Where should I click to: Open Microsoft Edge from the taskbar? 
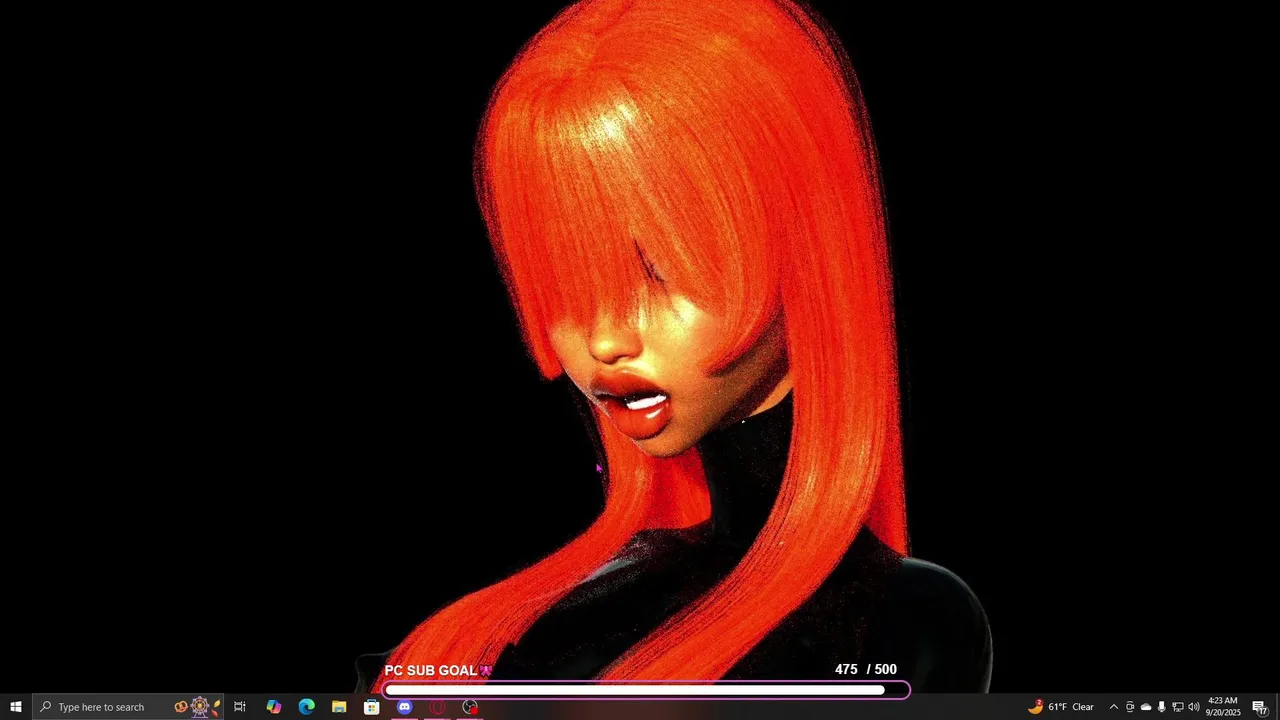pyautogui.click(x=306, y=707)
